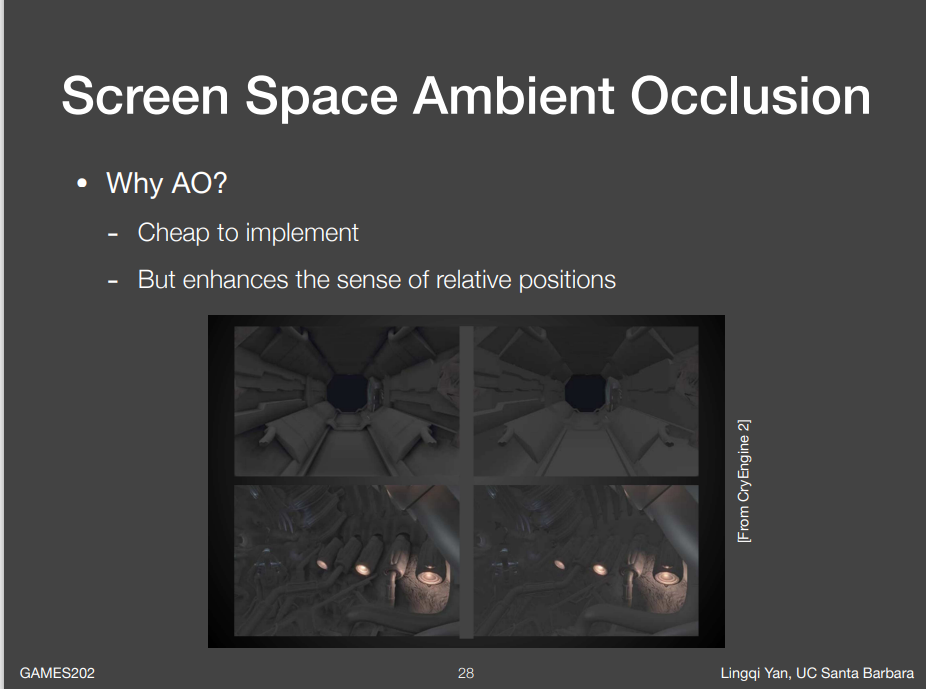Select the 'Cheap to implement' line
926x689 pixels.
[x=248, y=233]
